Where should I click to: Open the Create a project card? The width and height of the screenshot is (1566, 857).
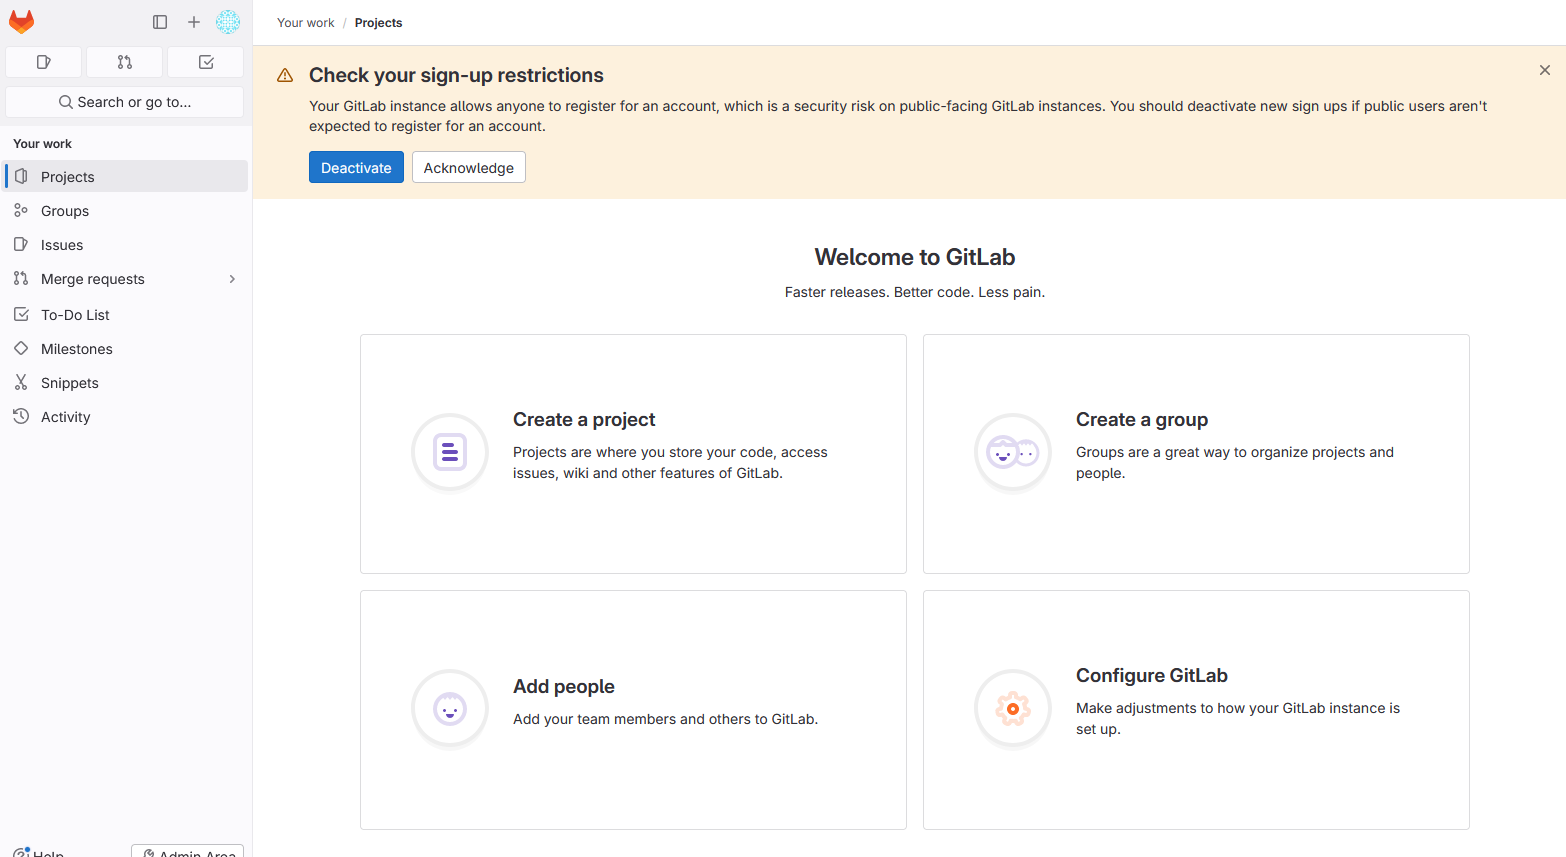tap(633, 454)
